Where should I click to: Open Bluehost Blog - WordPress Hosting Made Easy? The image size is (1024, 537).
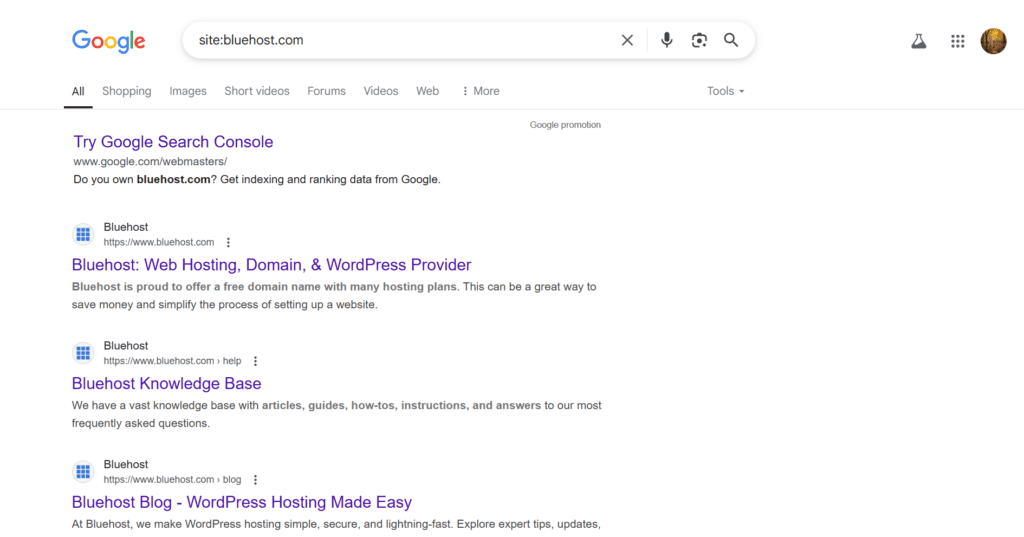pos(242,502)
